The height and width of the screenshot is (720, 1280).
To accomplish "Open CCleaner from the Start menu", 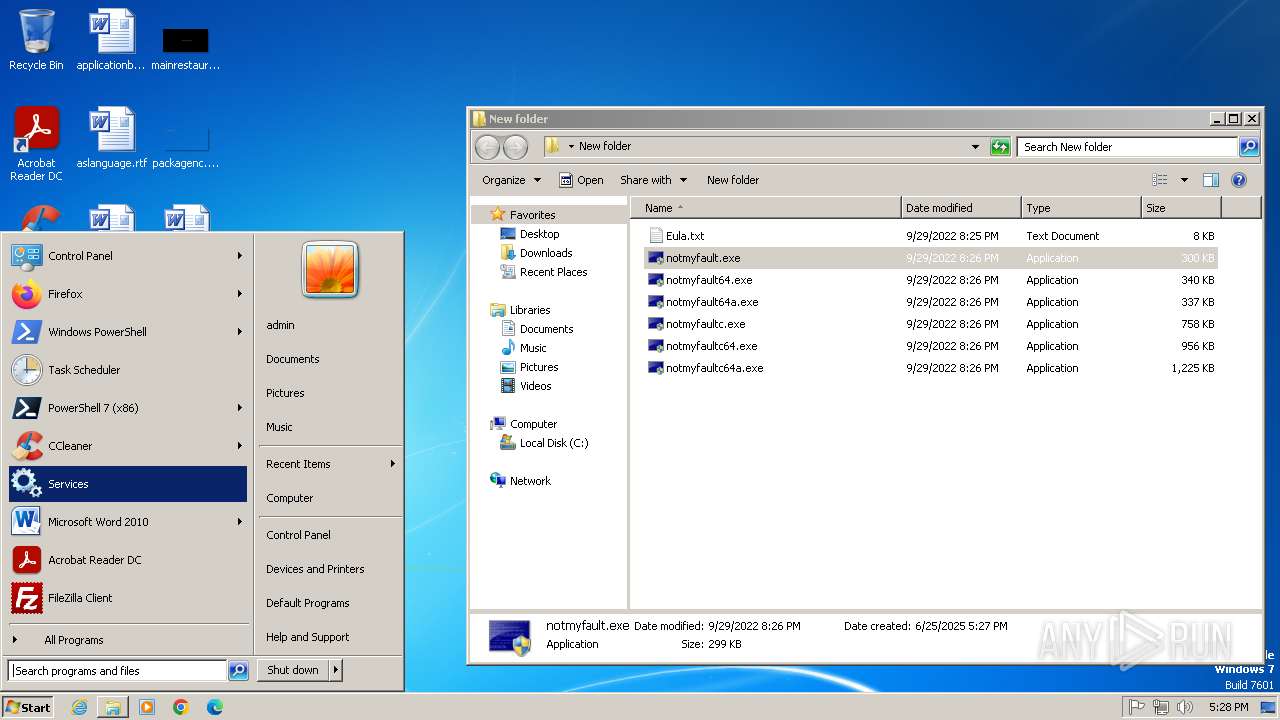I will click(x=127, y=446).
